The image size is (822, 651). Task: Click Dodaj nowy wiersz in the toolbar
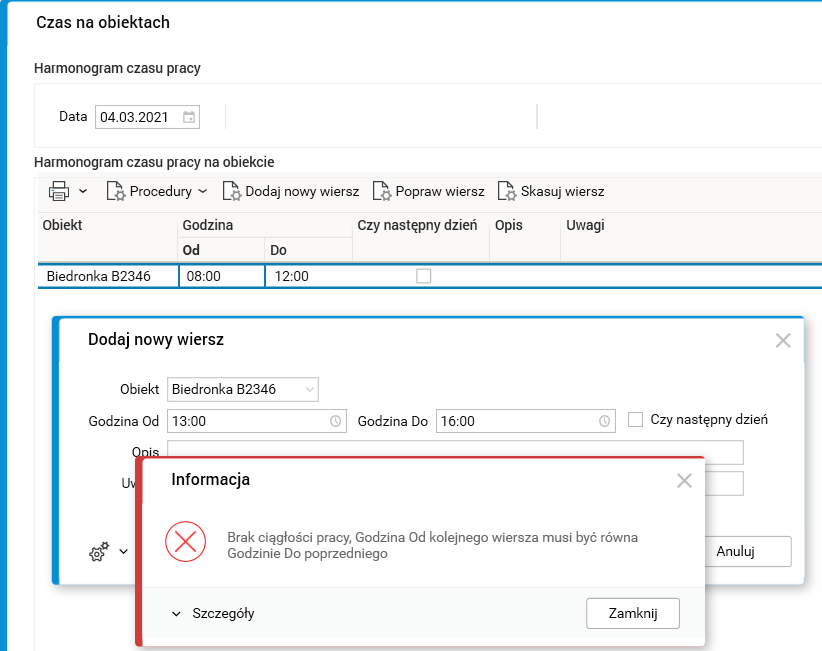291,191
